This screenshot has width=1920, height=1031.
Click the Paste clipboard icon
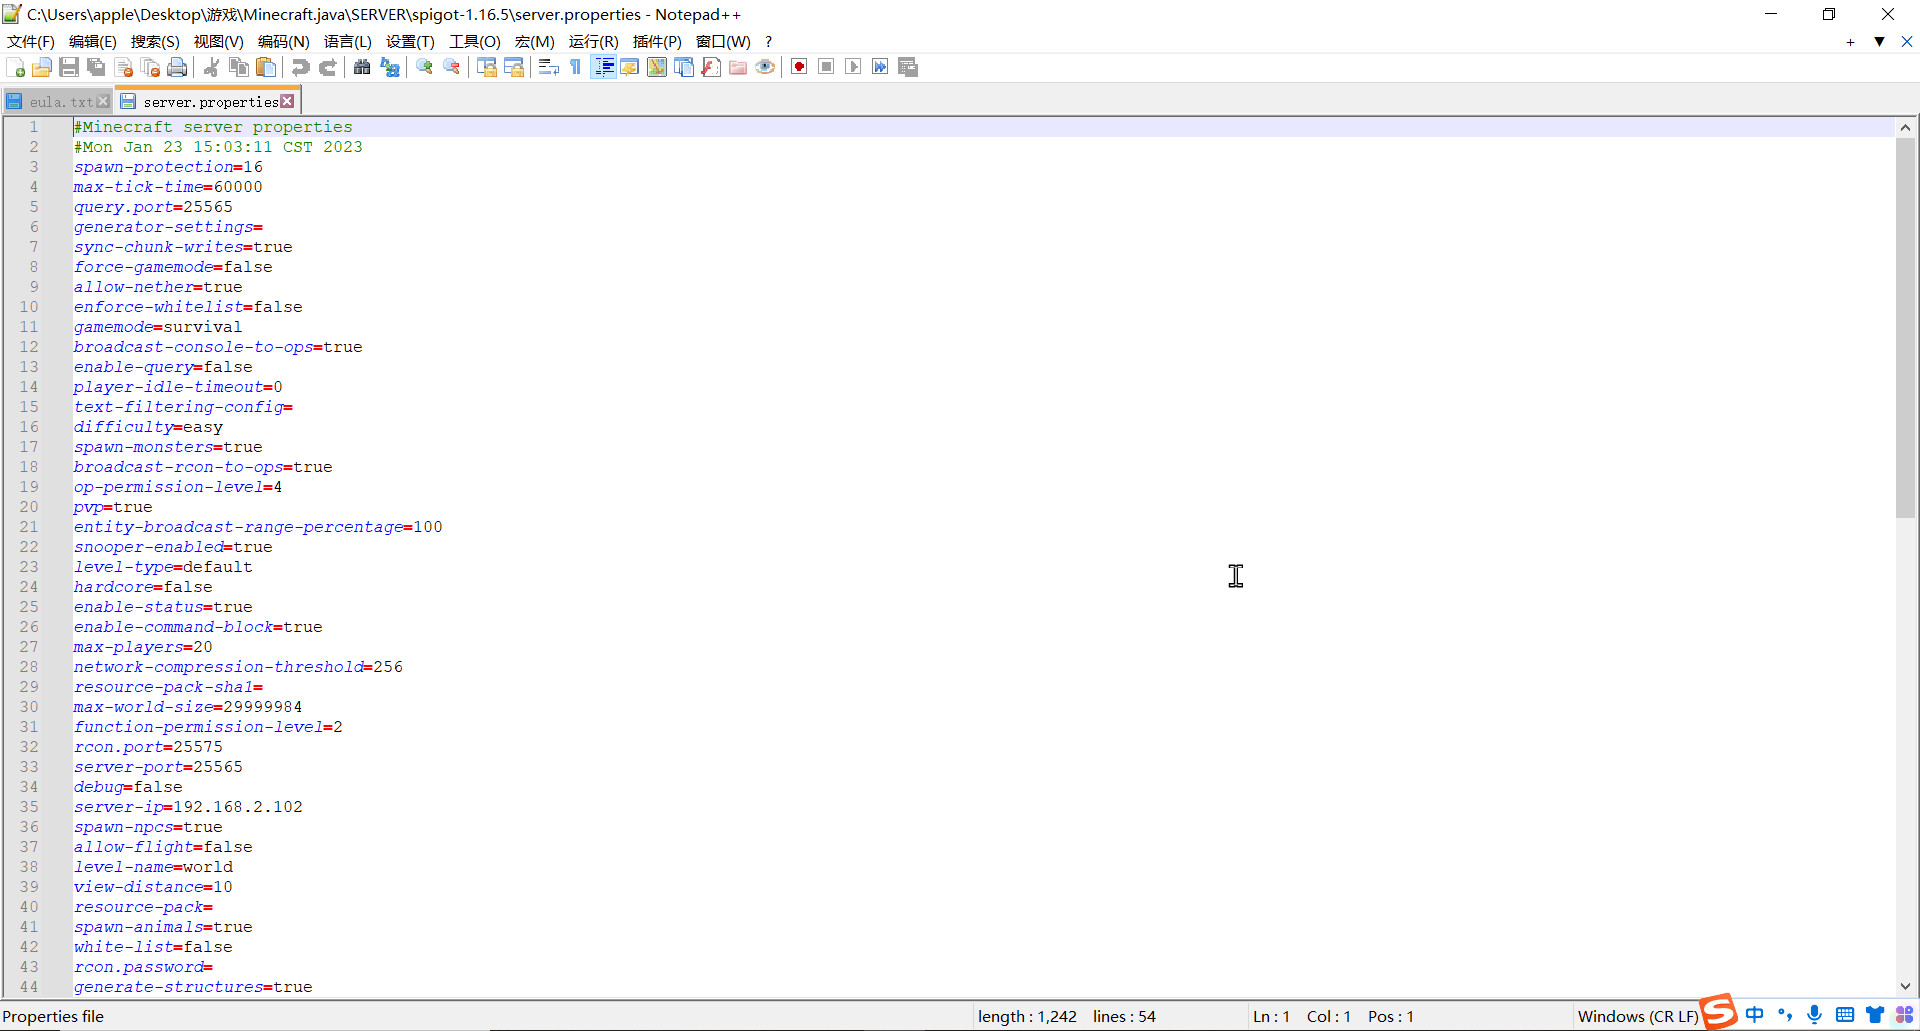click(x=266, y=67)
